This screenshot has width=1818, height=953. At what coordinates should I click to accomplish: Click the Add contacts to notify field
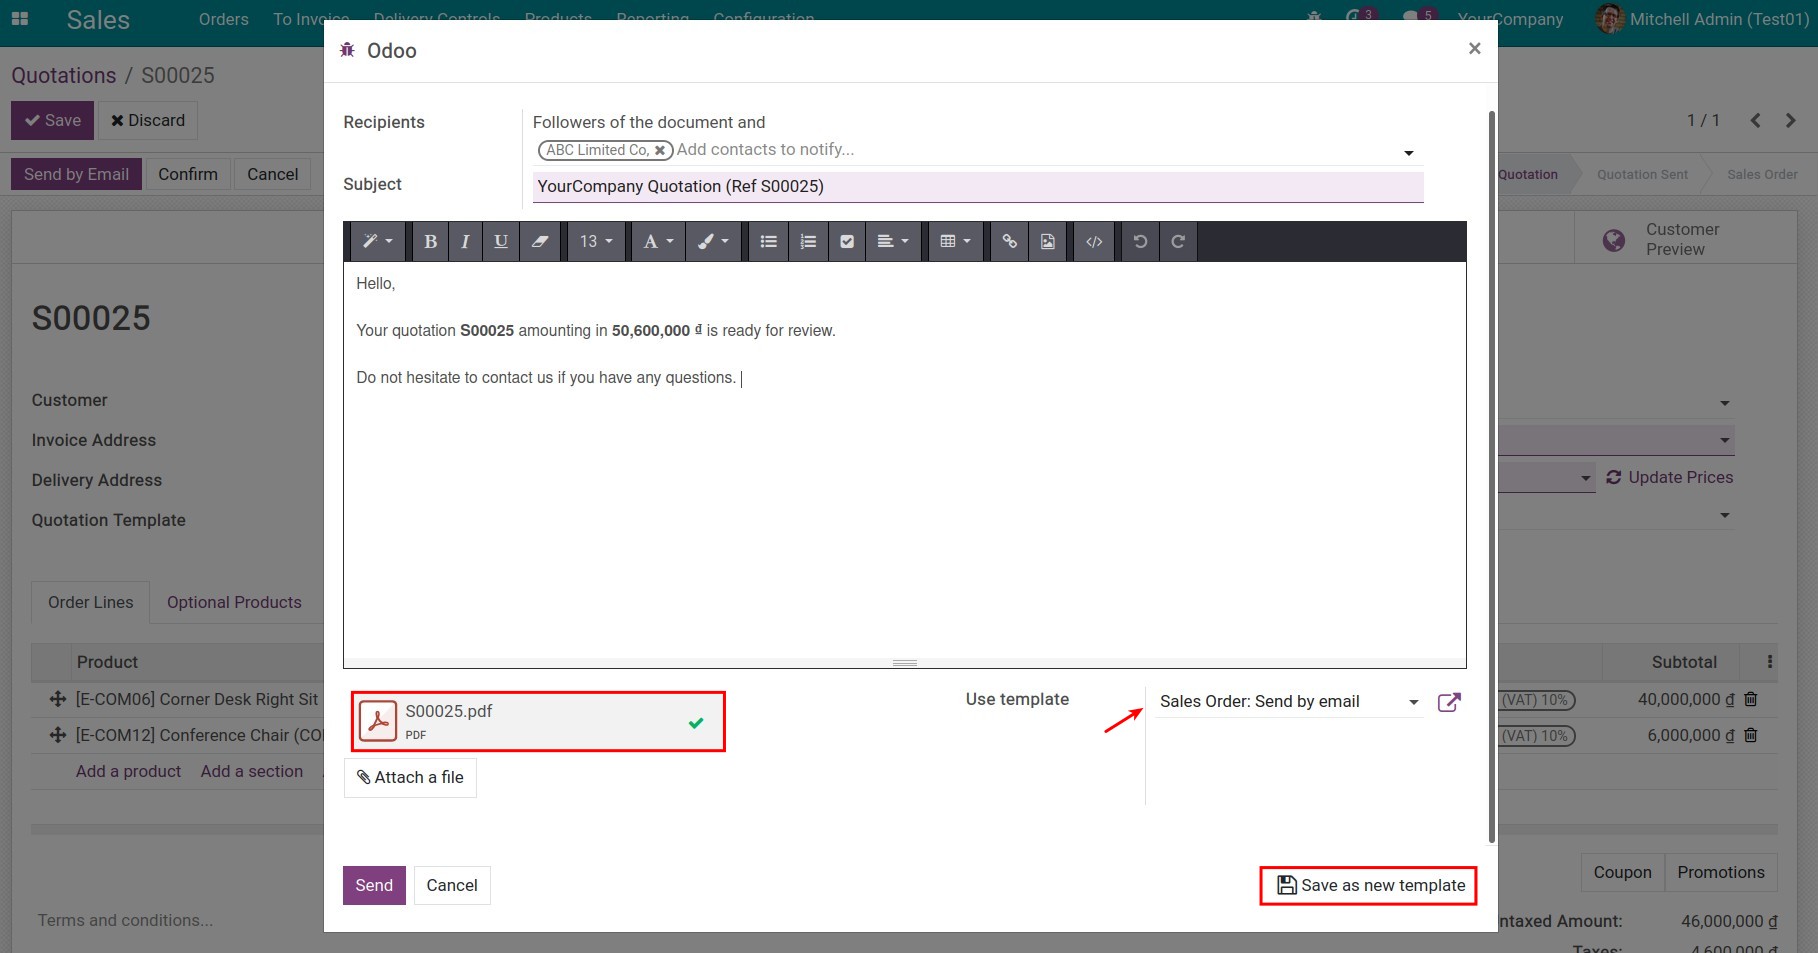(x=1035, y=150)
